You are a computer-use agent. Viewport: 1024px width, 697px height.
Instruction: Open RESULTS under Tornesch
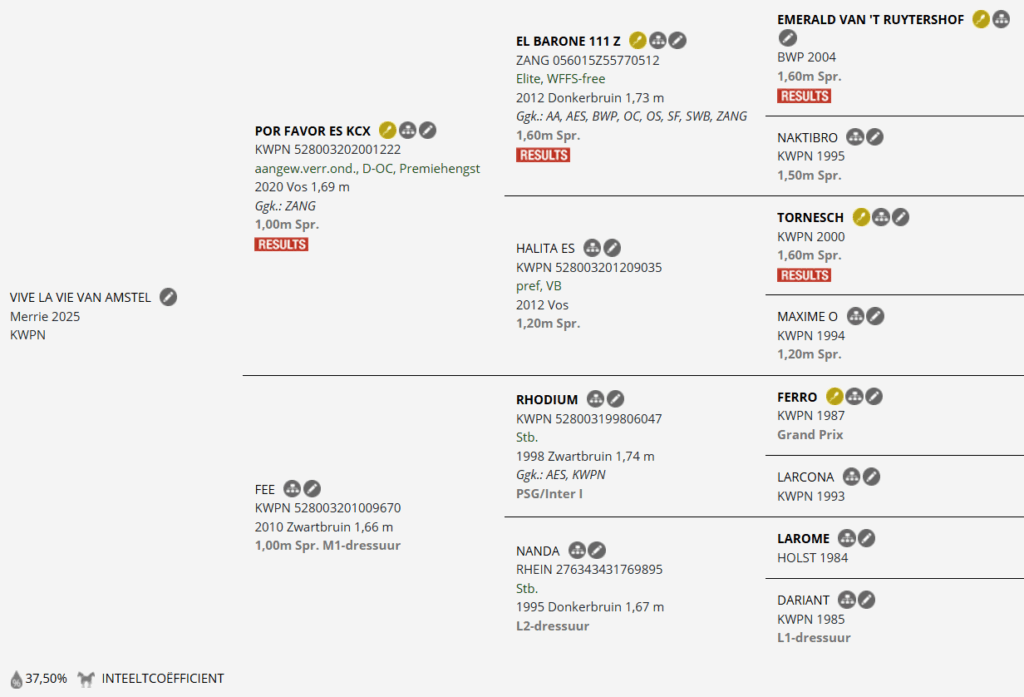click(x=804, y=275)
